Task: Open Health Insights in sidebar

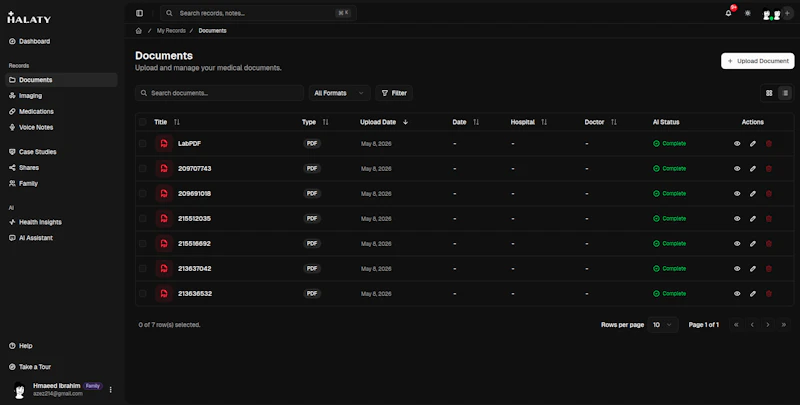Action: pyautogui.click(x=61, y=222)
